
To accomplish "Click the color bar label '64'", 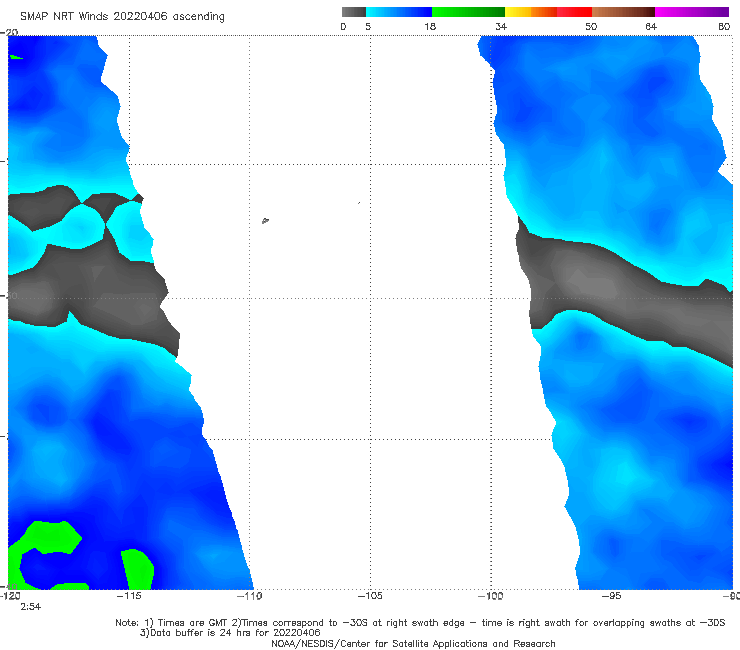I will [651, 26].
